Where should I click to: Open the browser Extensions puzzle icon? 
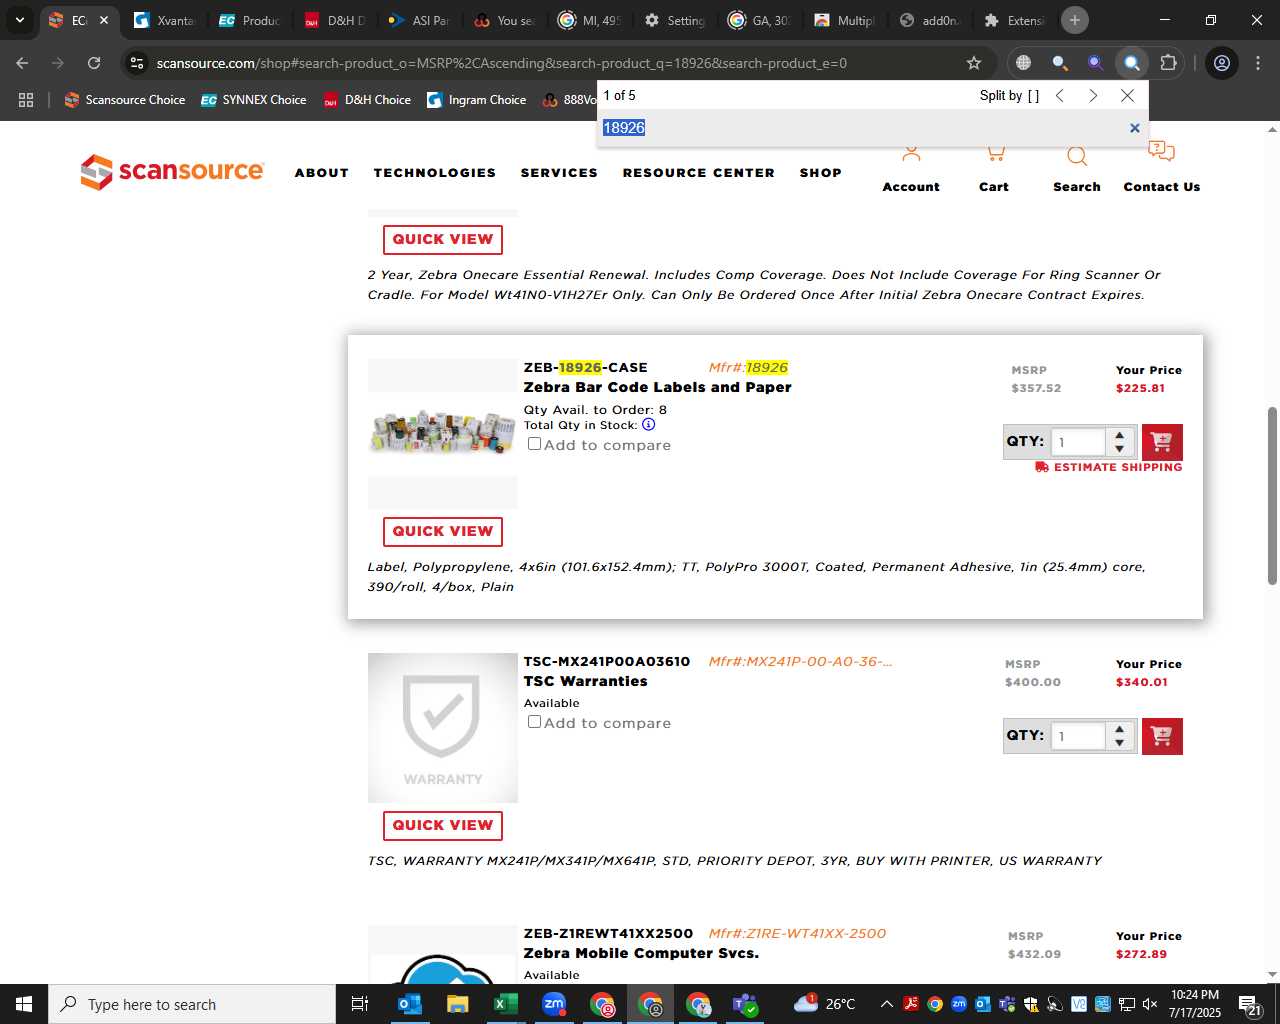click(1168, 63)
